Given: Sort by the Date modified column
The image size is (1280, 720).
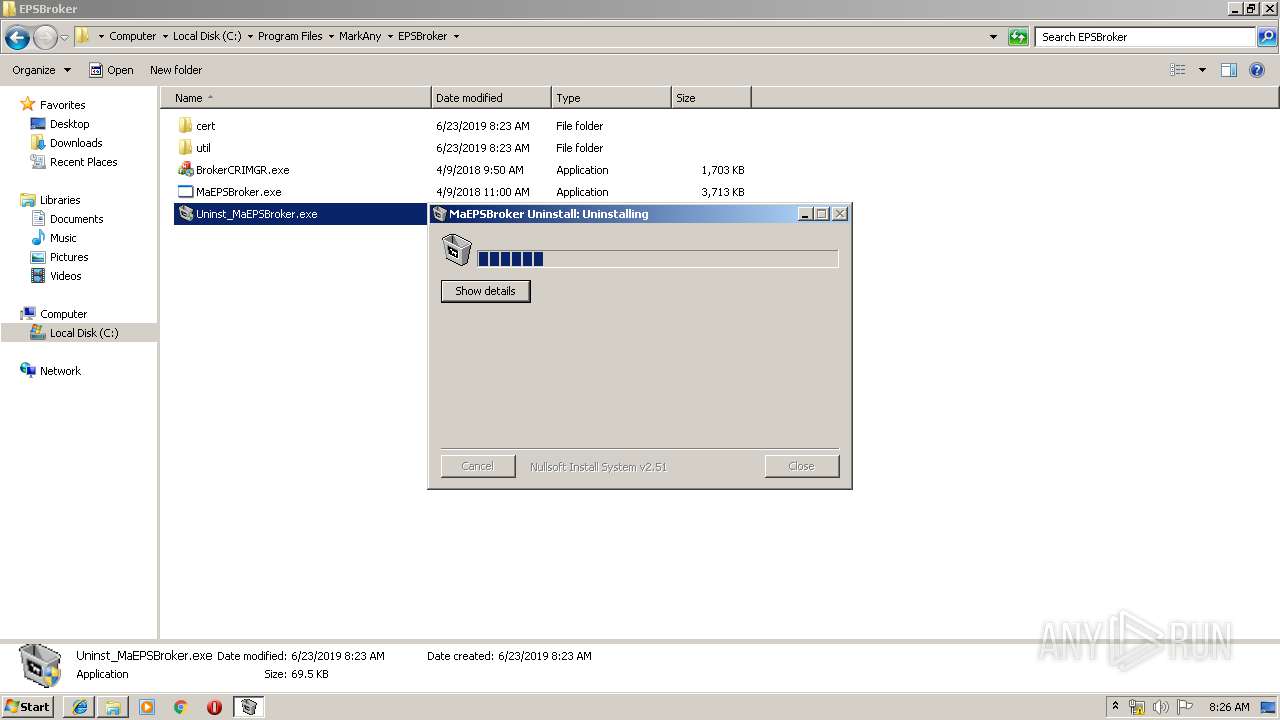Looking at the screenshot, I should (x=491, y=98).
